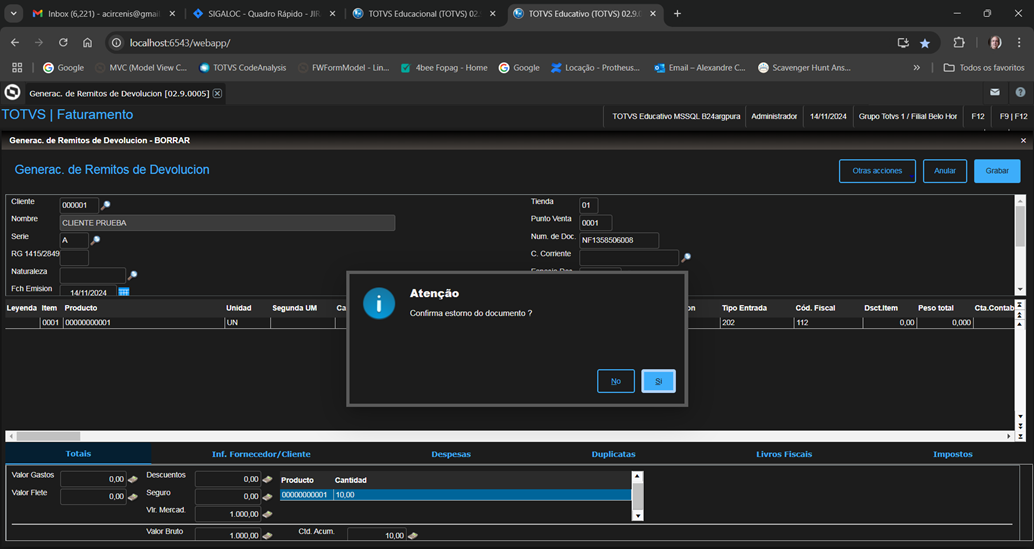Click the Valor Gastos calculator icon
The image size is (1034, 549).
pyautogui.click(x=133, y=479)
